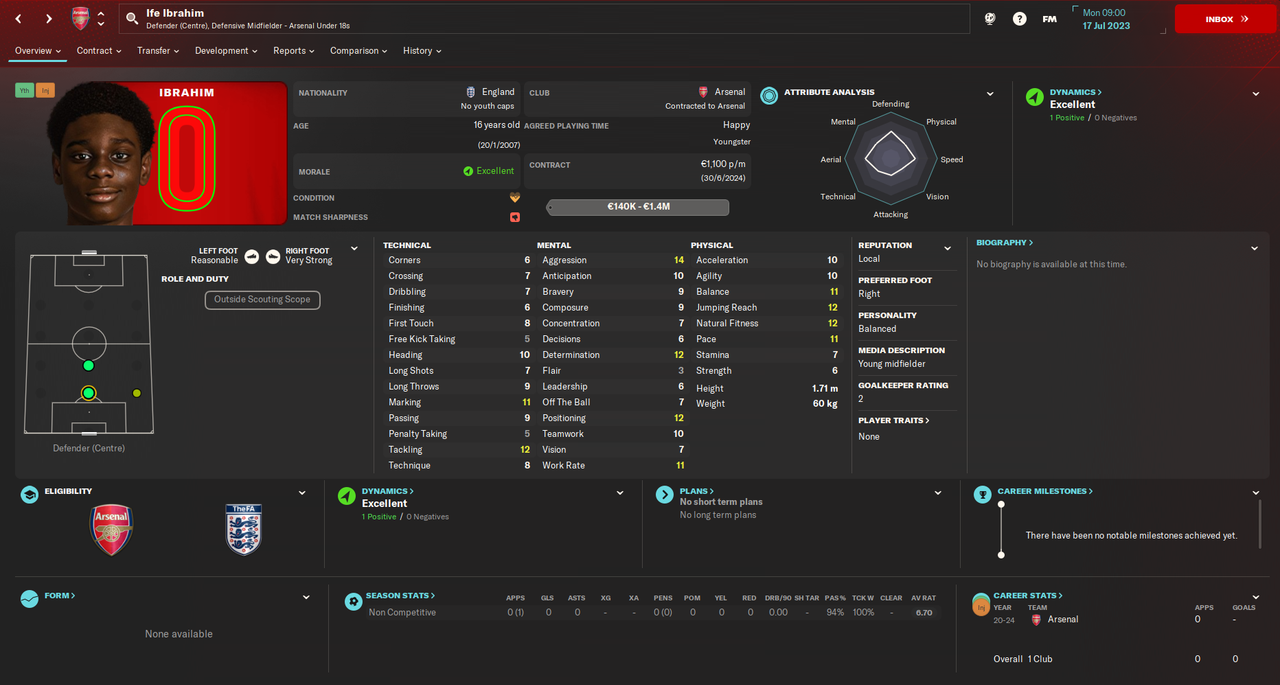Open the Comparison tab menu
Viewport: 1280px width, 685px height.
point(359,51)
